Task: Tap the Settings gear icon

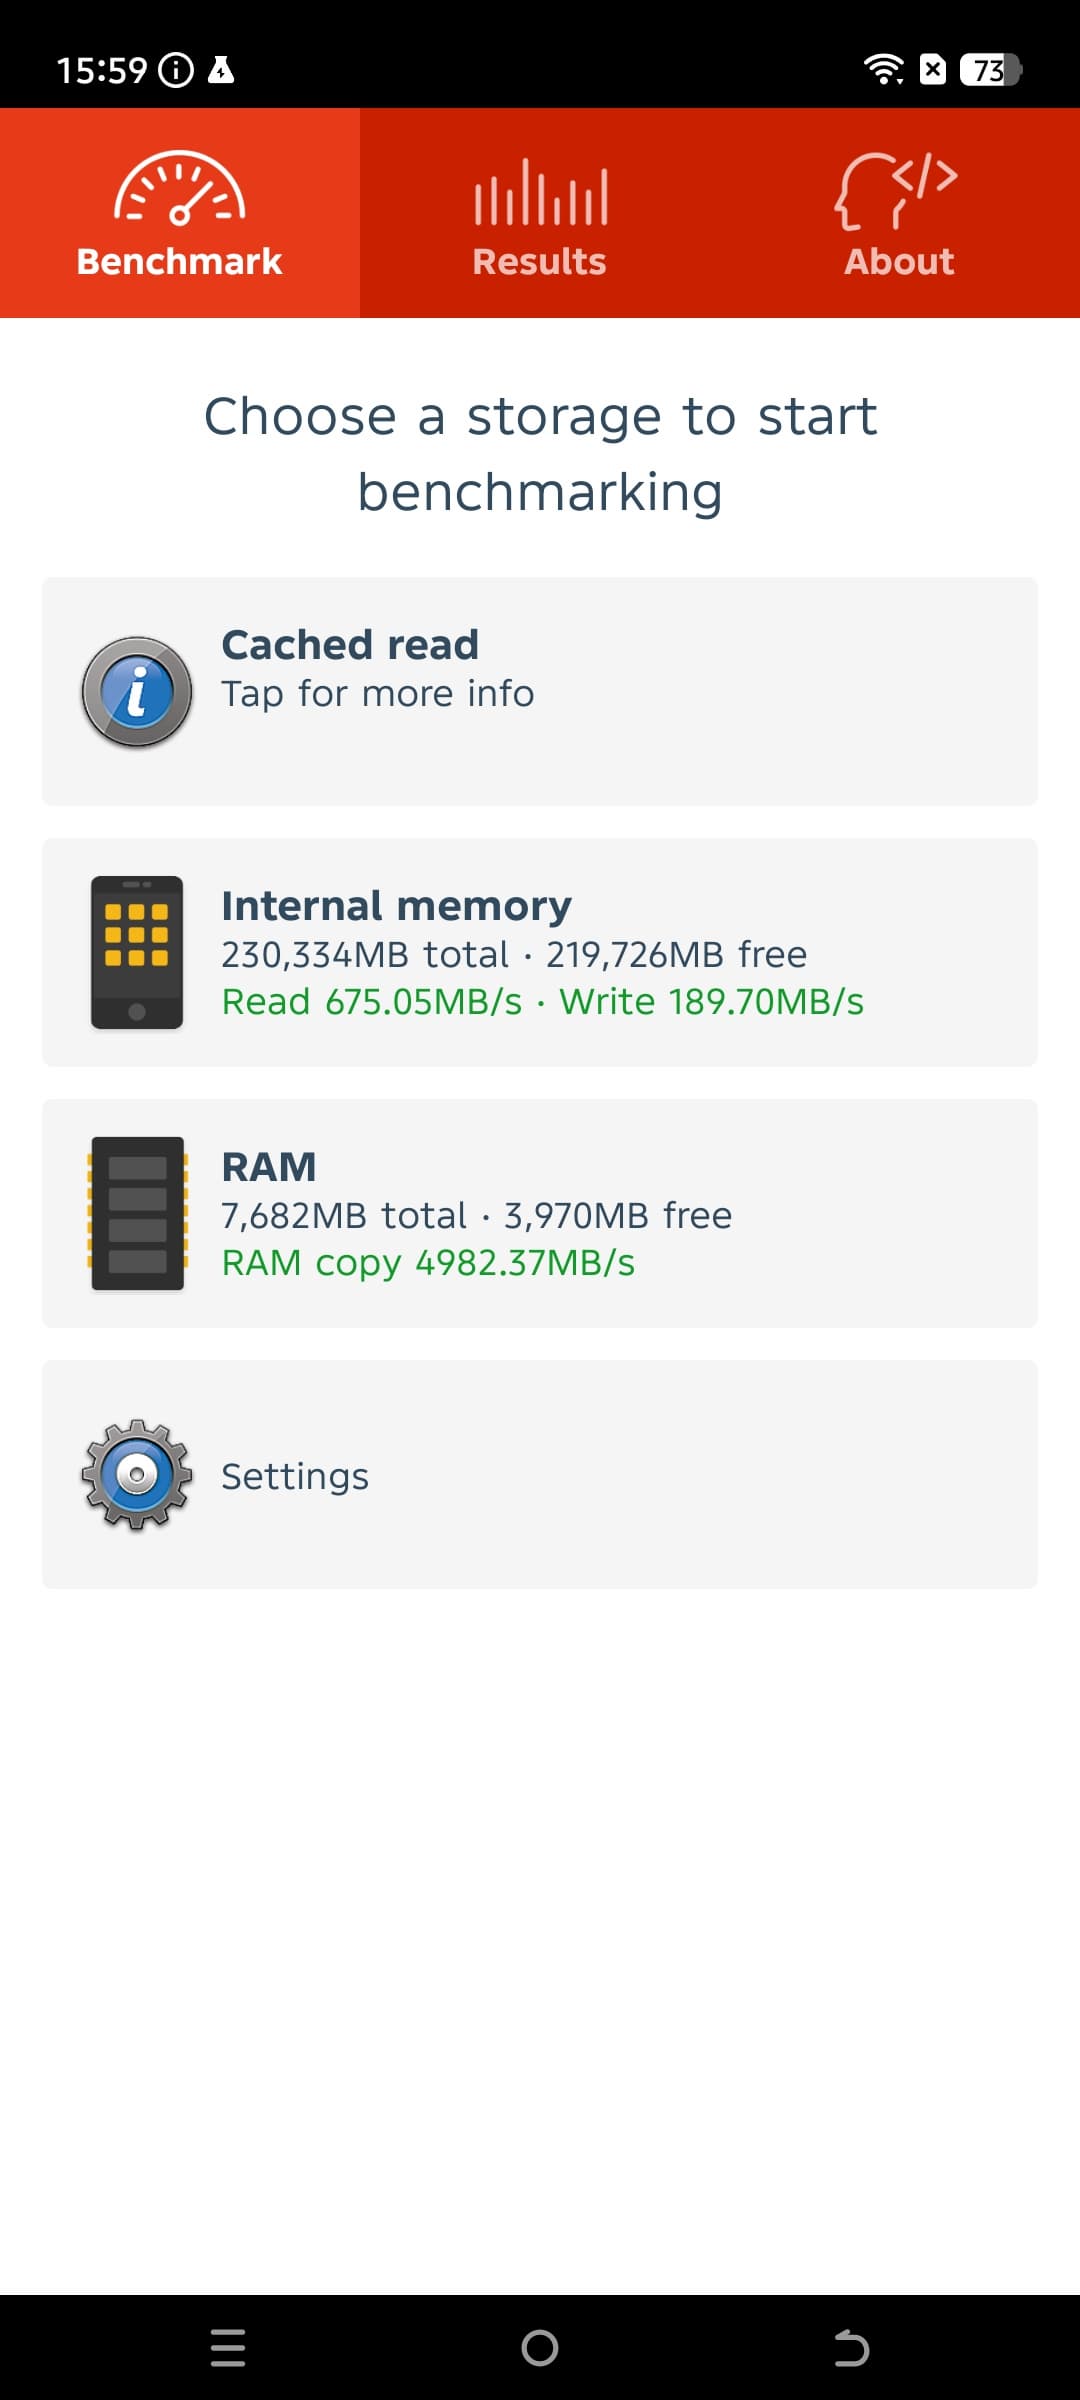Action: coord(137,1474)
